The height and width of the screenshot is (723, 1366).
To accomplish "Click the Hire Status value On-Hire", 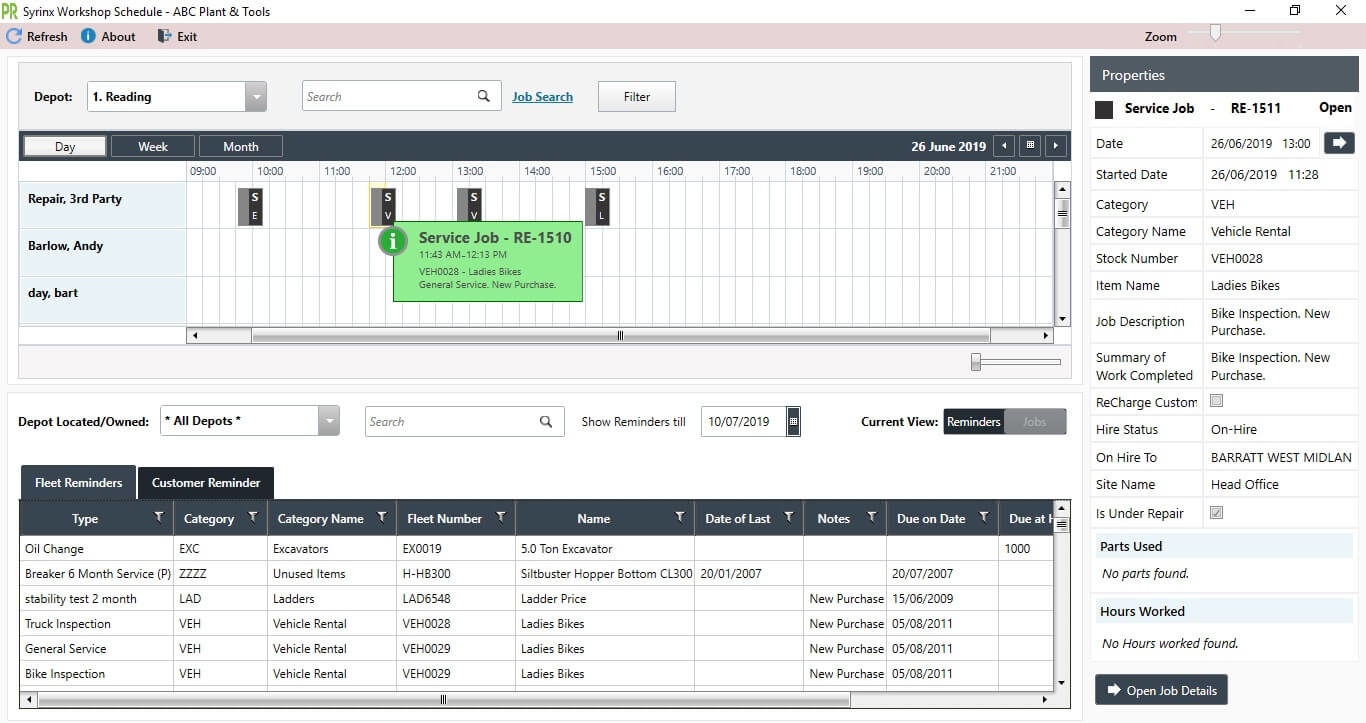I will pyautogui.click(x=1234, y=429).
